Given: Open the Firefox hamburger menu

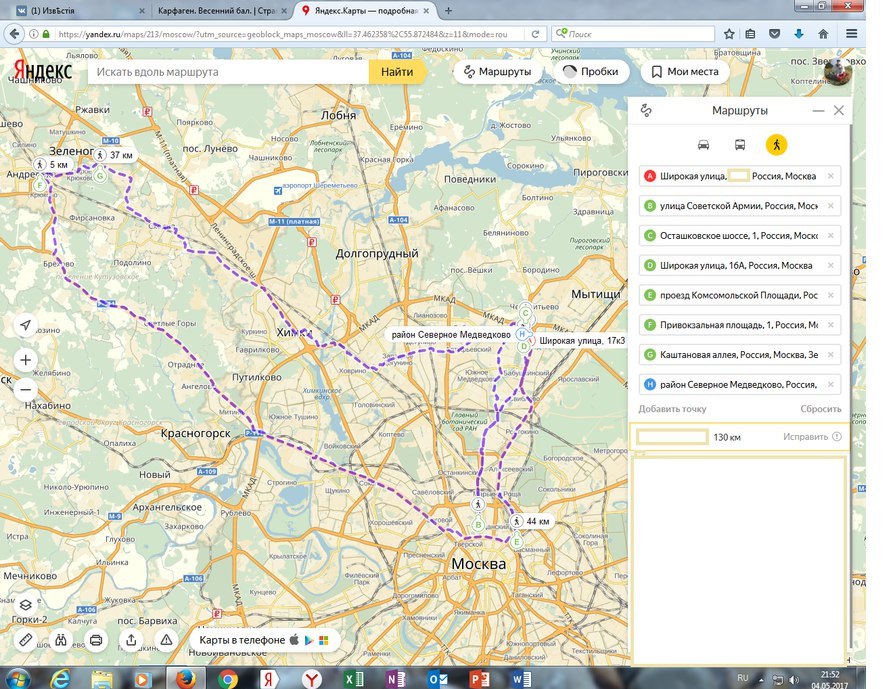Looking at the screenshot, I should [851, 34].
